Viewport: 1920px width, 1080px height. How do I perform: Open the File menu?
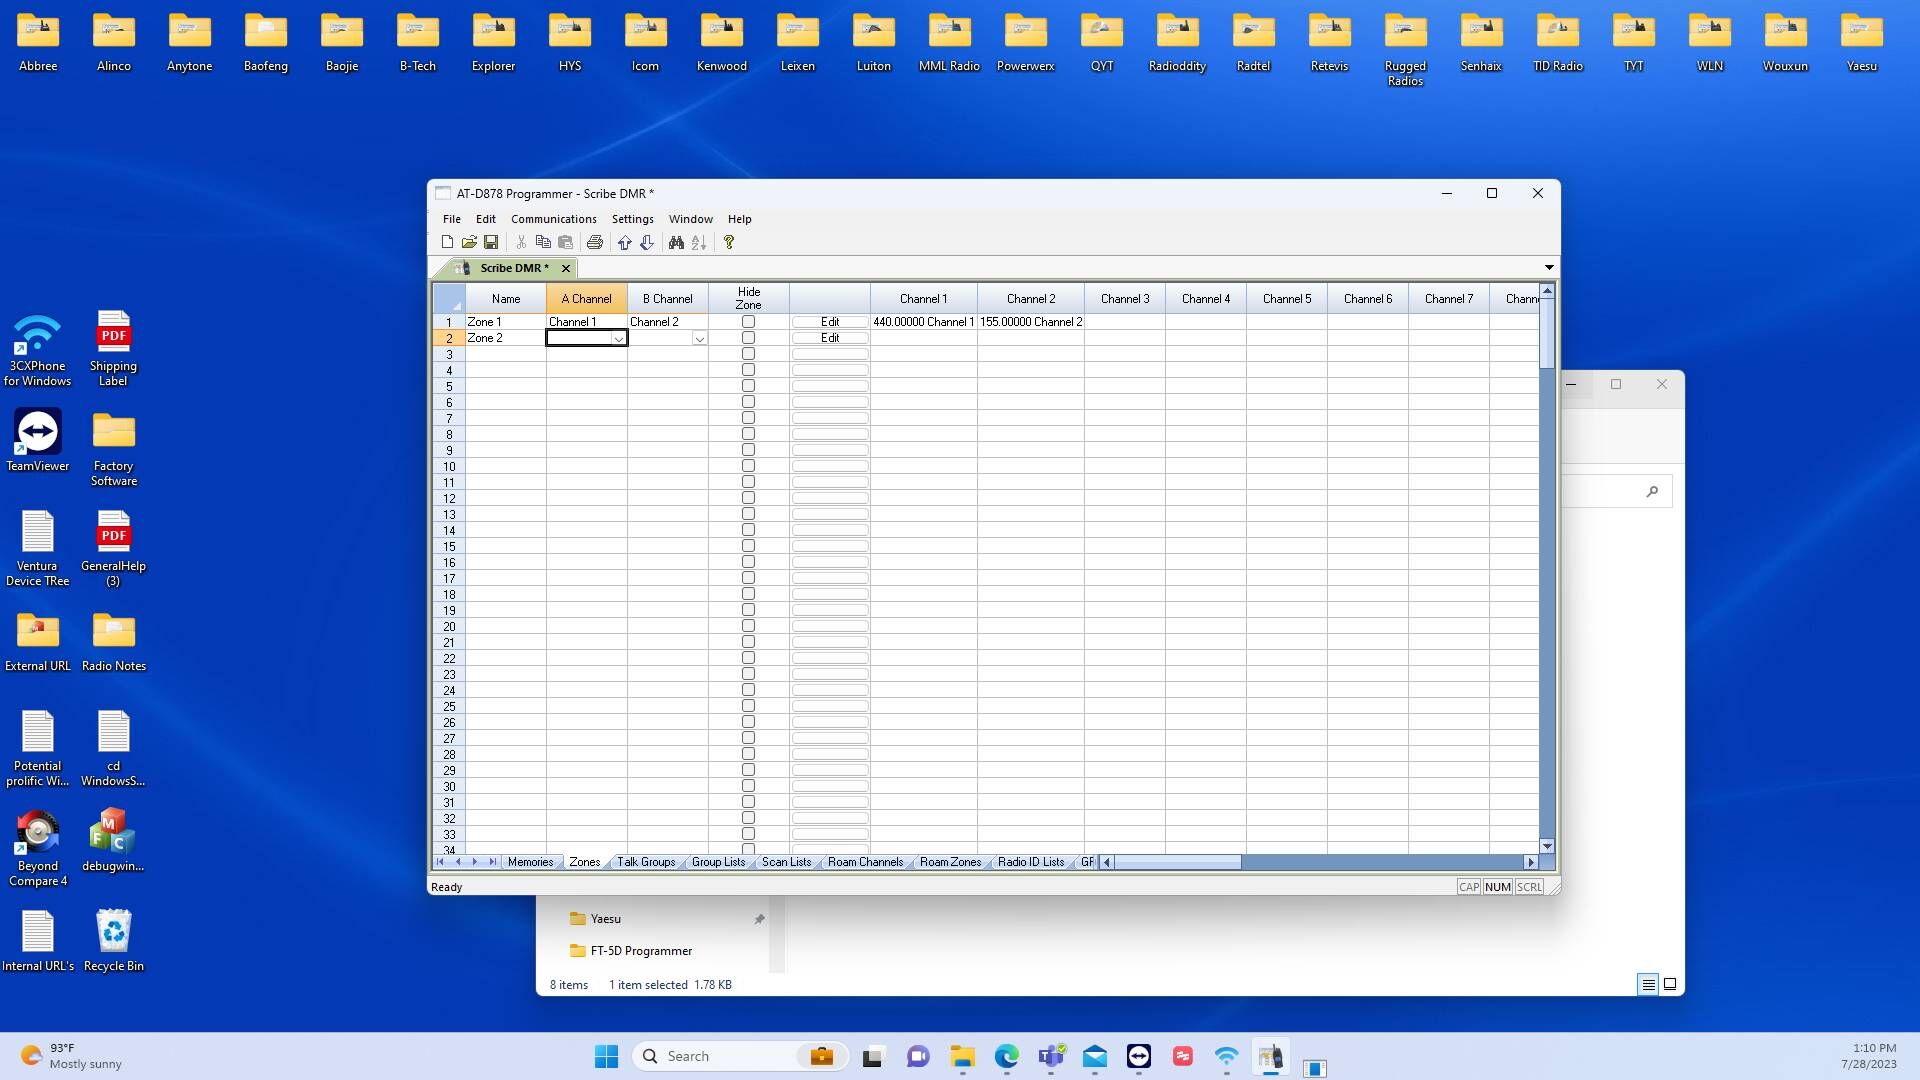[x=452, y=219]
